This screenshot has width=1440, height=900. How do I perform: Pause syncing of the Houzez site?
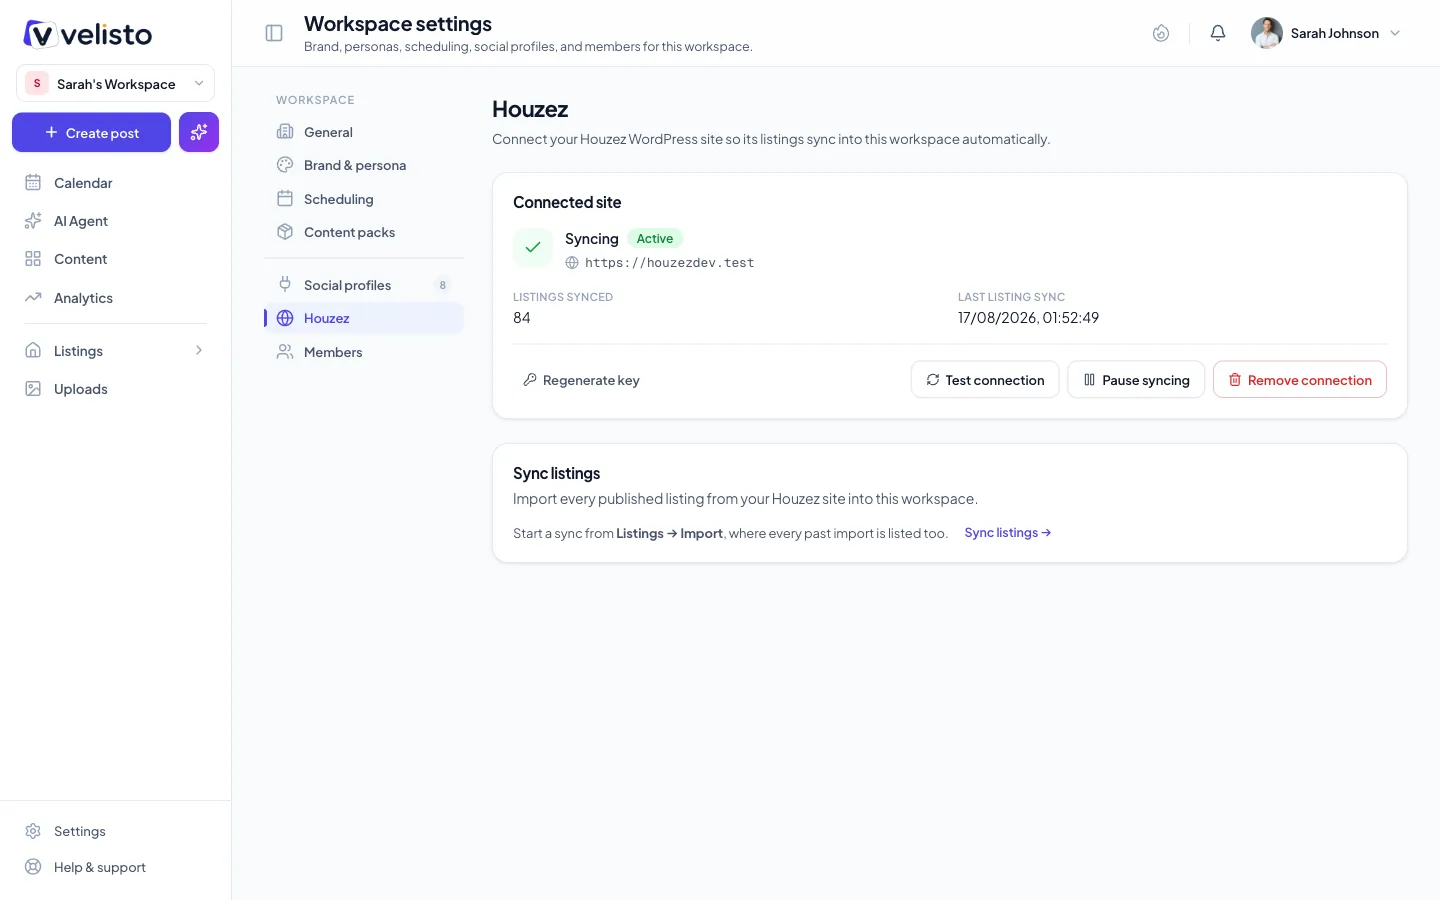pyautogui.click(x=1136, y=380)
